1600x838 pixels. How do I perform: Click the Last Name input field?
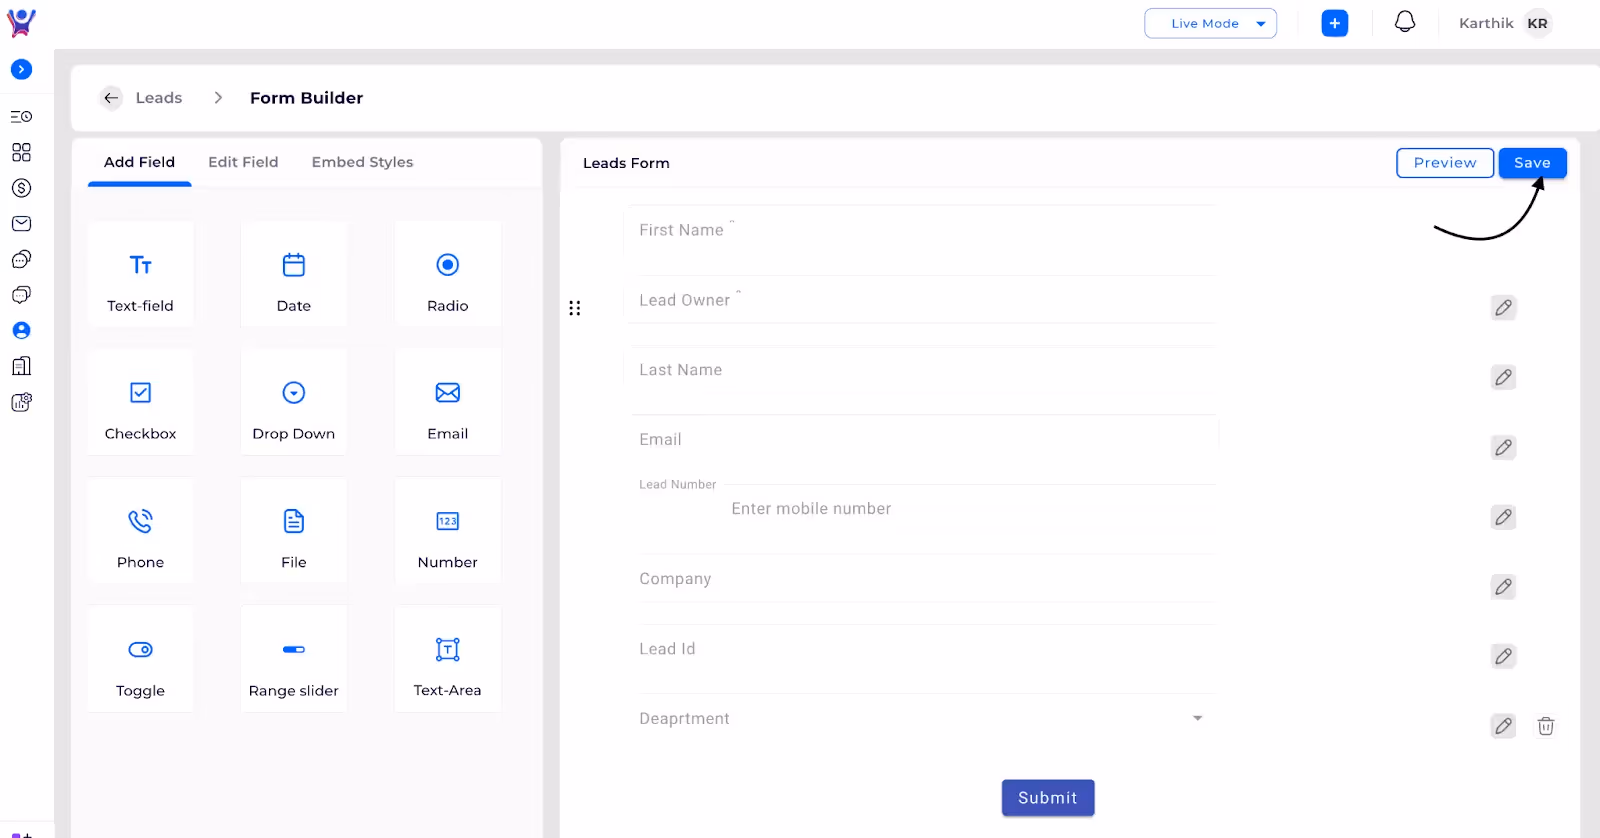click(921, 370)
